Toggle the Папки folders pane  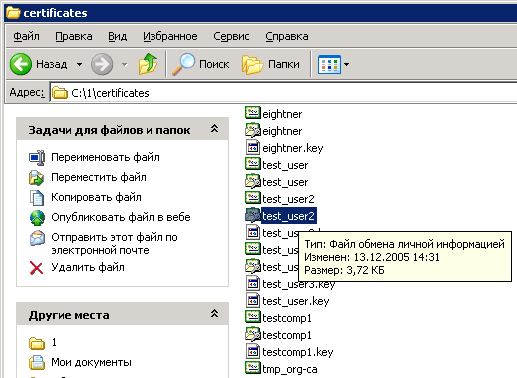[271, 64]
